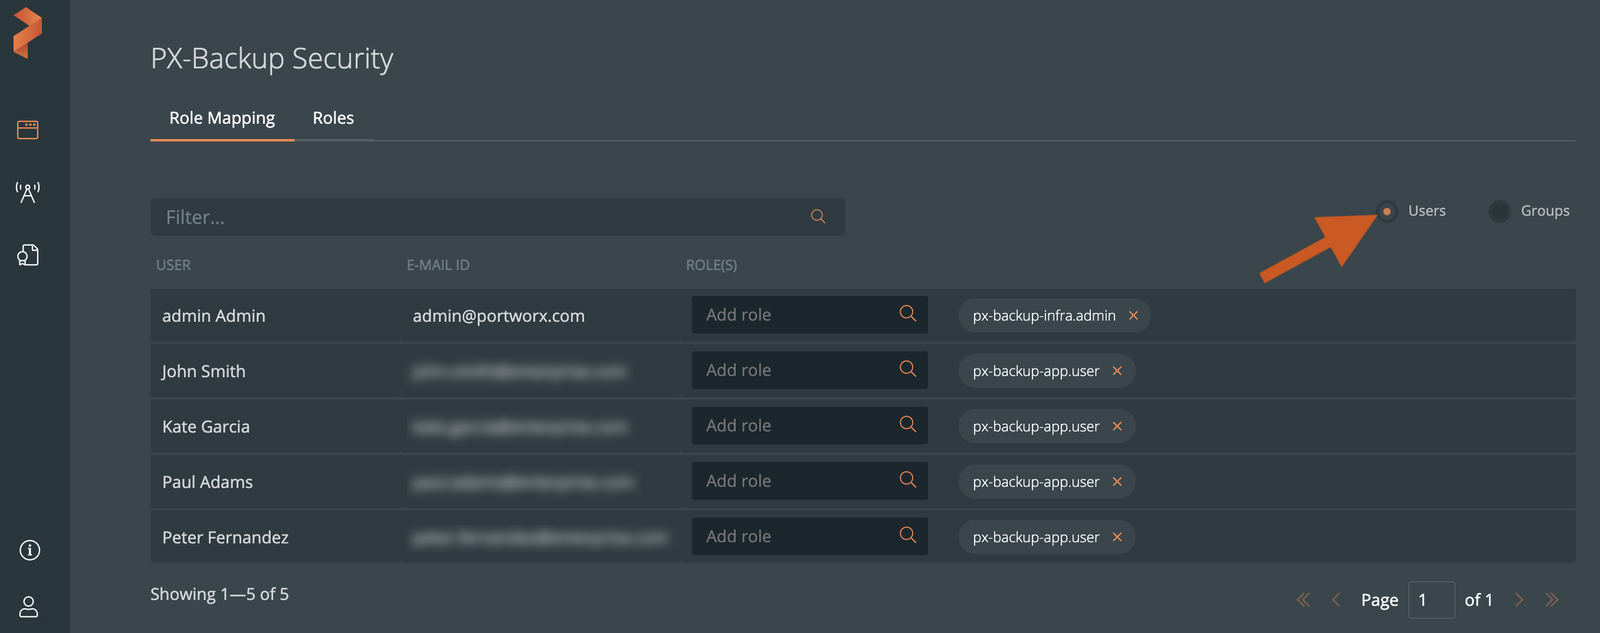Screen dimensions: 1600x633
Task: Remove px-backup-app.user role from John Smith
Action: [x=1117, y=371]
